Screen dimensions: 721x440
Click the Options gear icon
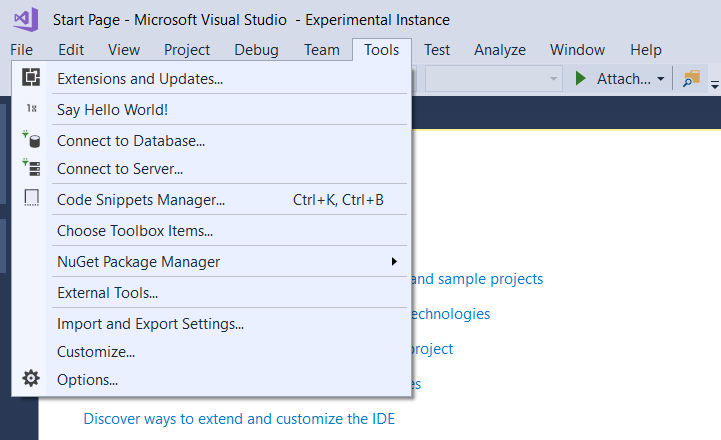[31, 379]
